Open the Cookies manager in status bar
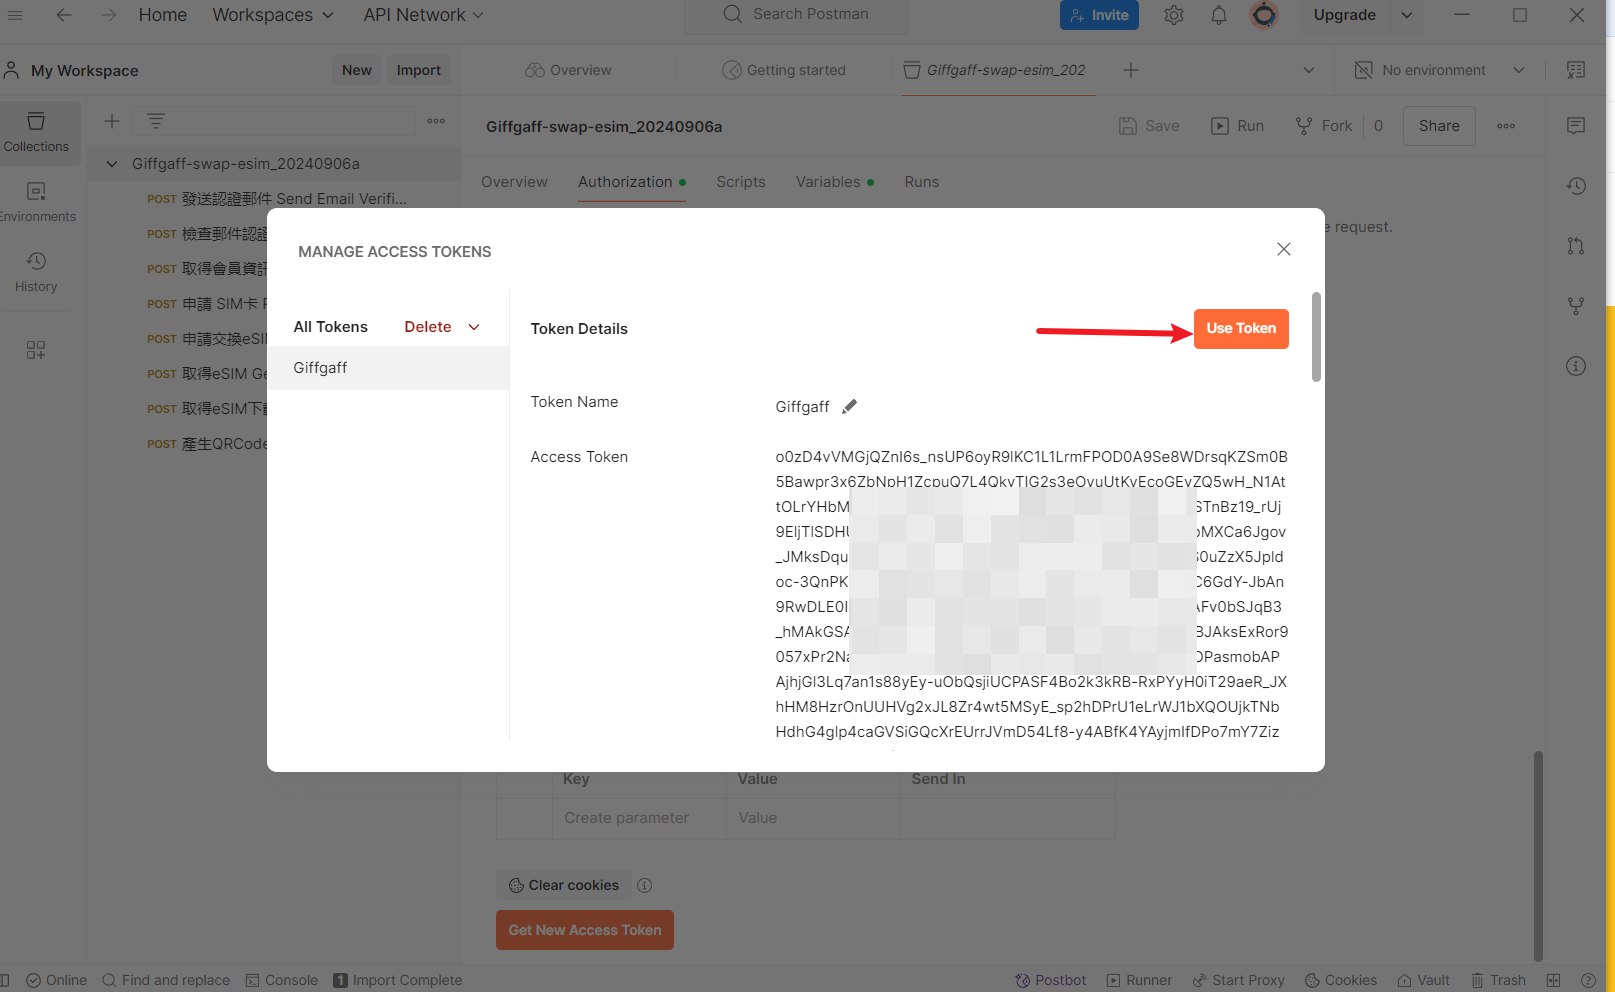Image resolution: width=1615 pixels, height=992 pixels. point(1339,980)
